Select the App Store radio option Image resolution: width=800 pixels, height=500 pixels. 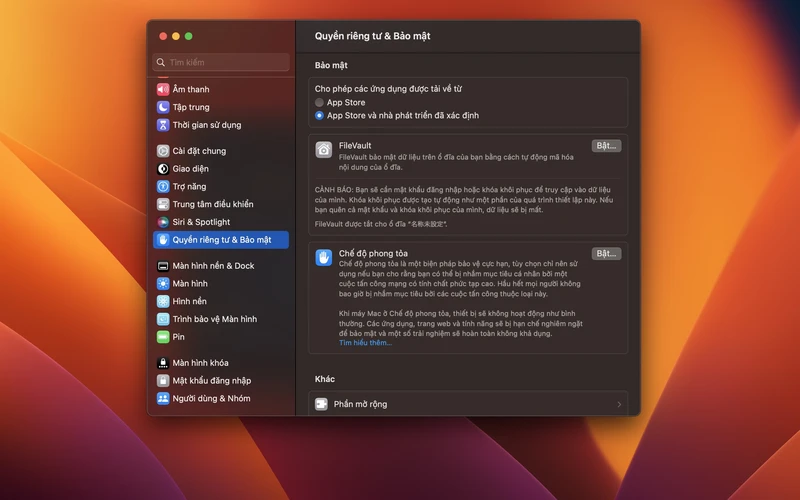[319, 102]
